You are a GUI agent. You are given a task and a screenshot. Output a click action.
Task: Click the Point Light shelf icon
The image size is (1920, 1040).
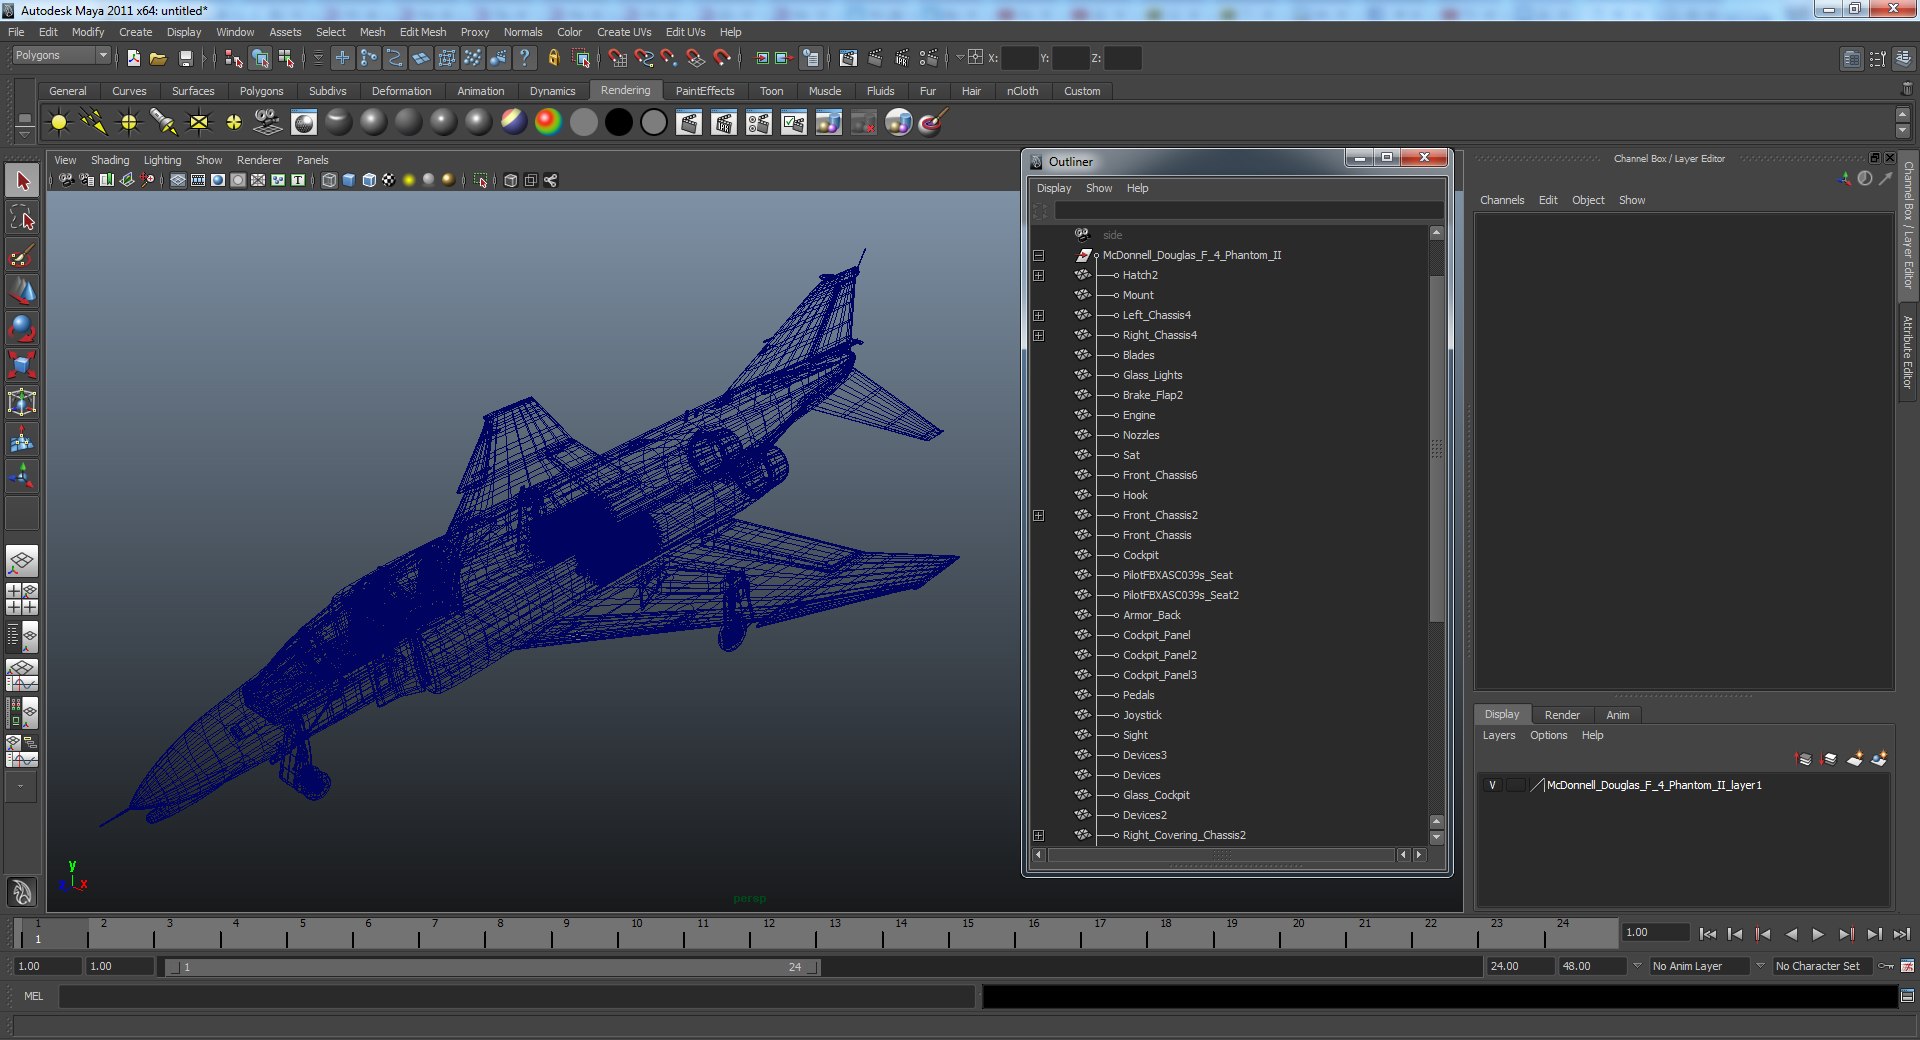[x=129, y=123]
